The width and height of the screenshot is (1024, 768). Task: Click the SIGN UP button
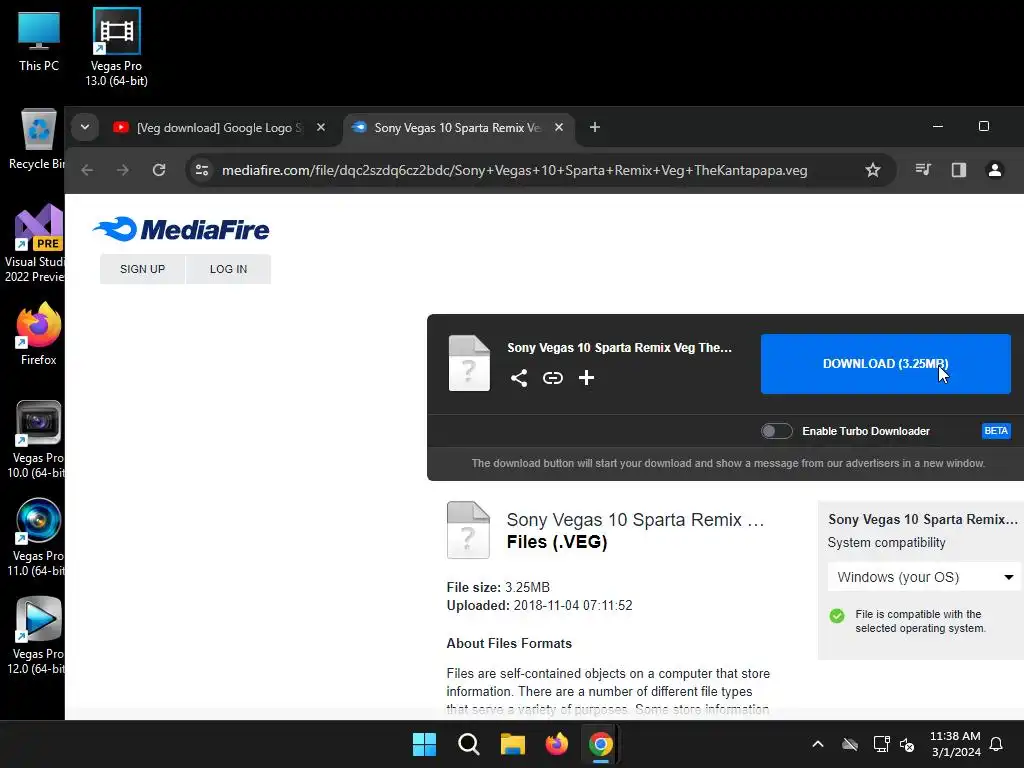click(142, 269)
